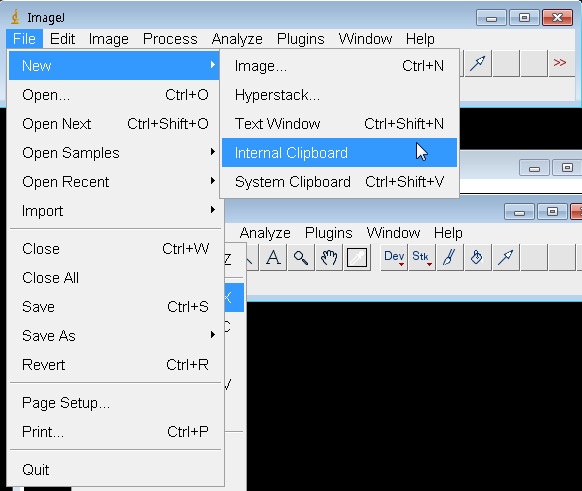Expand the Open Recent submenu
The height and width of the screenshot is (491, 582).
[114, 182]
